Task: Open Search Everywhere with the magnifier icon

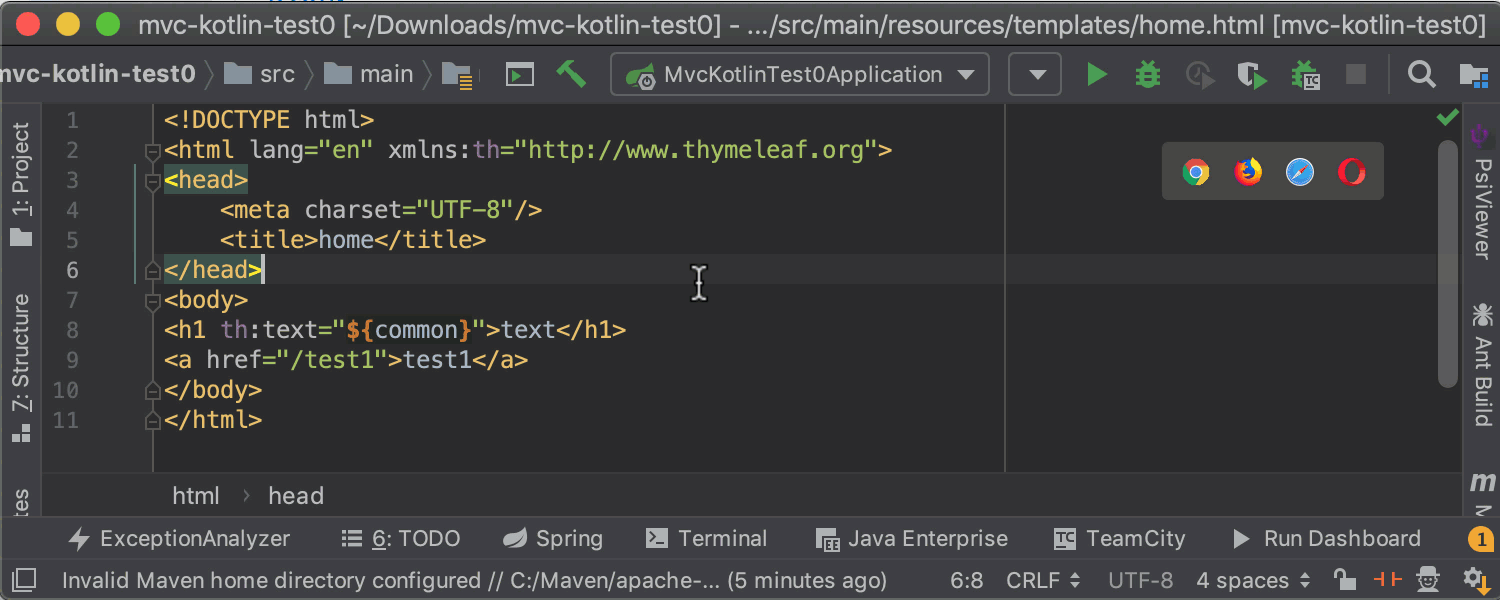Action: click(x=1422, y=74)
